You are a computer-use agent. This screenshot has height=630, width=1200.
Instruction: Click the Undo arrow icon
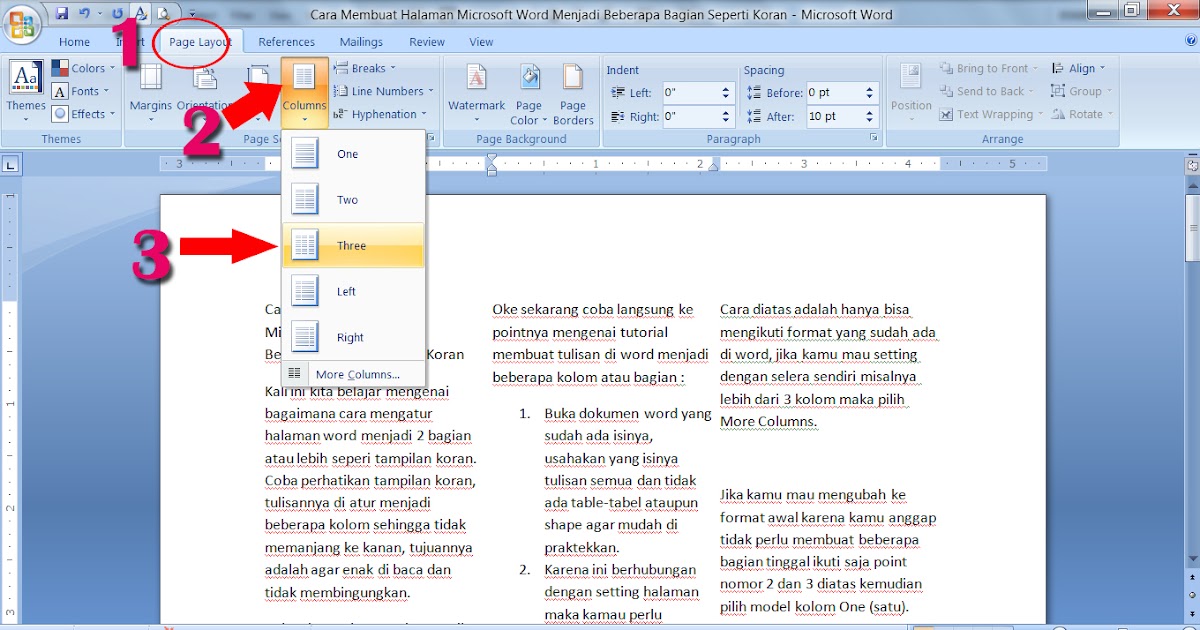point(85,14)
